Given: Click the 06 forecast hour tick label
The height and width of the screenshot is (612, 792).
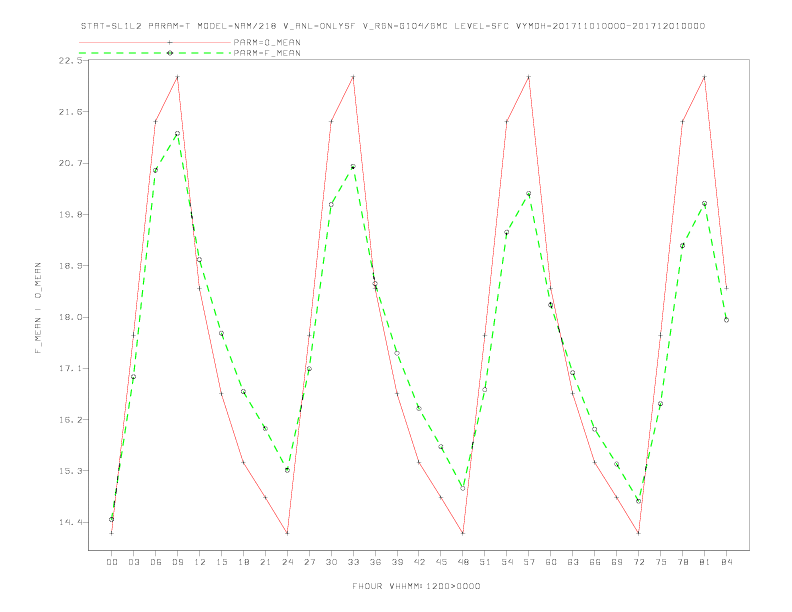Looking at the screenshot, I should click(156, 562).
